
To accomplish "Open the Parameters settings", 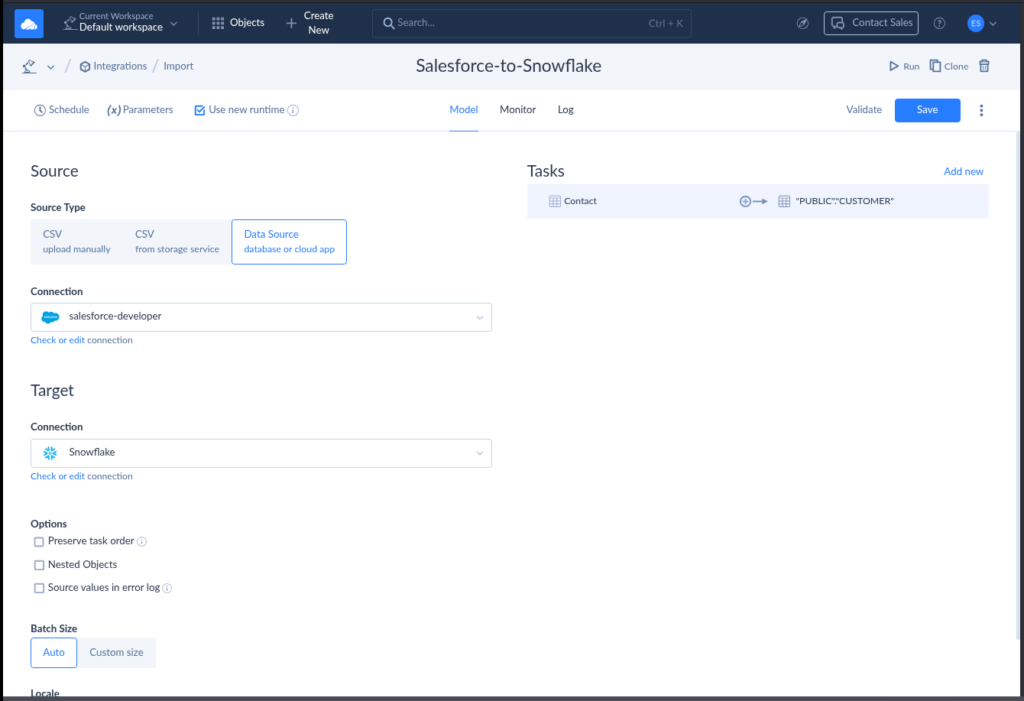I will [140, 110].
